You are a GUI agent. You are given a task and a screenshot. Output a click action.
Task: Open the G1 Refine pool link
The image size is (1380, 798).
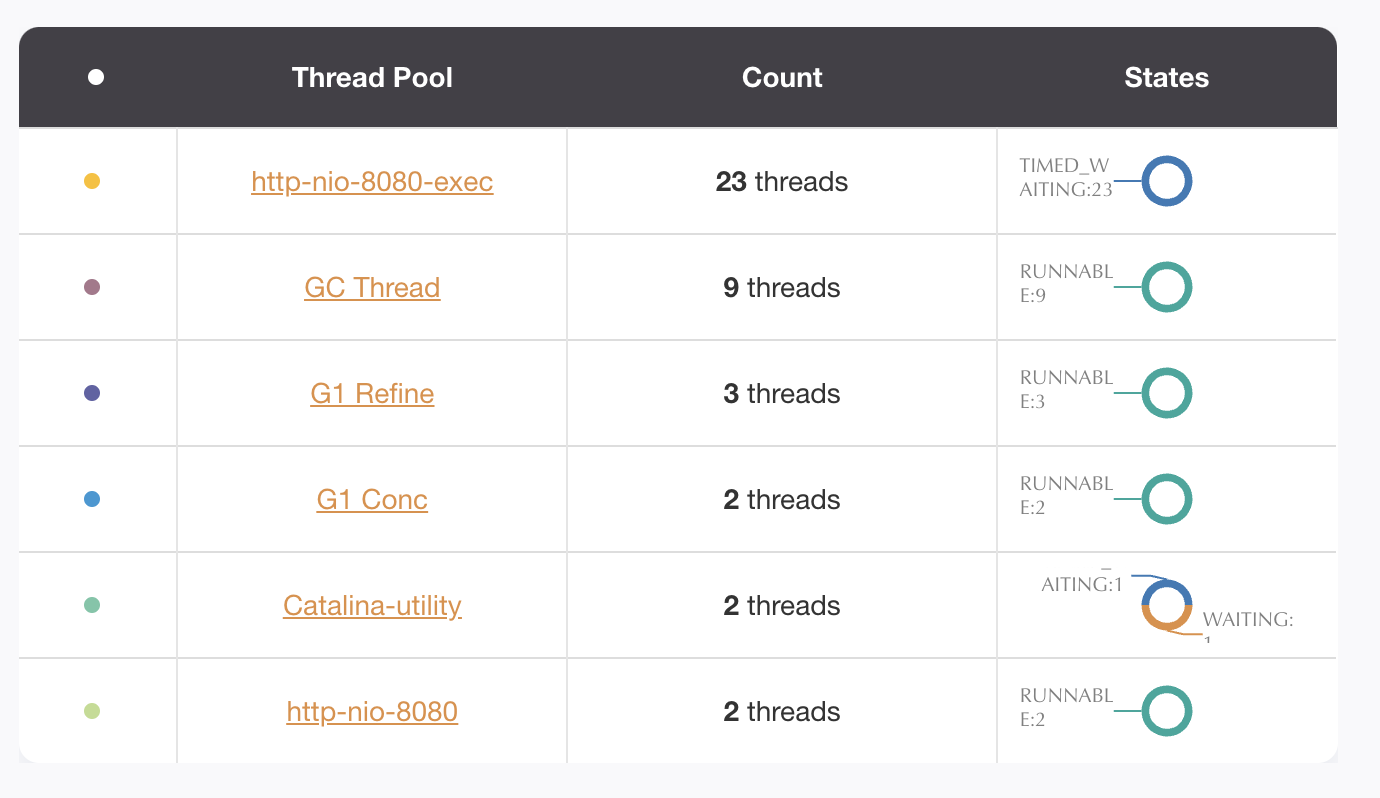(x=372, y=394)
